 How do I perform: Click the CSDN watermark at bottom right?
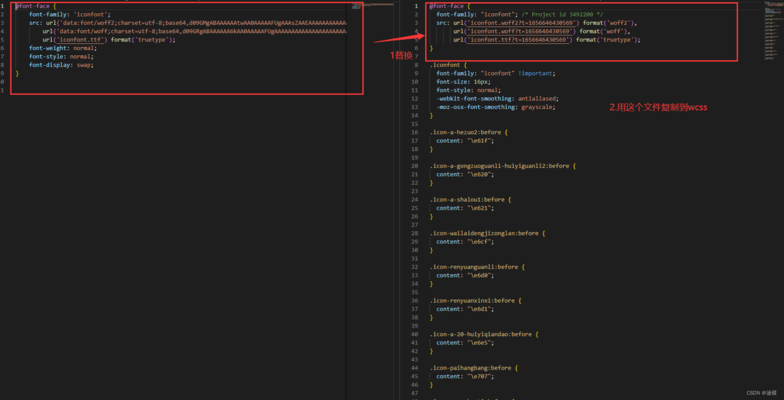coord(757,393)
